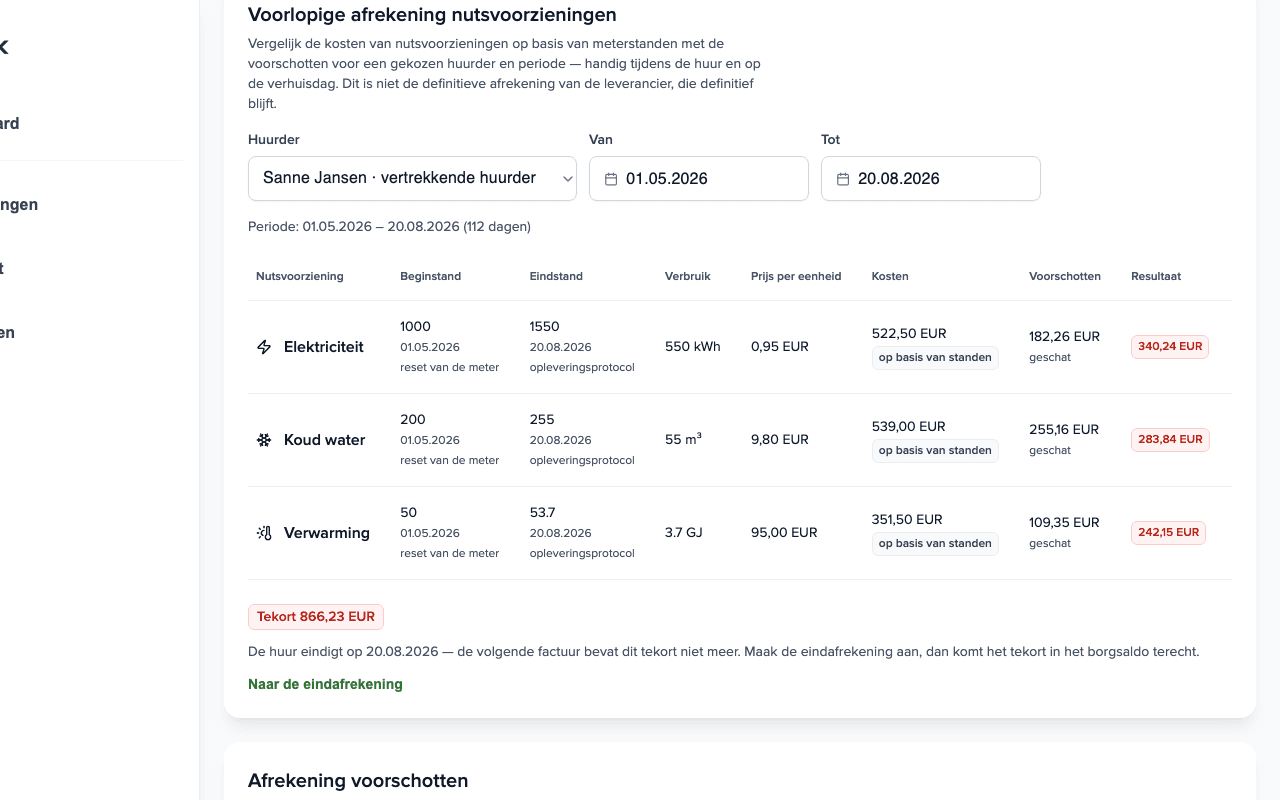This screenshot has height=800, width=1280.
Task: Click the 9,80 EUR unit price
Action: click(x=780, y=439)
